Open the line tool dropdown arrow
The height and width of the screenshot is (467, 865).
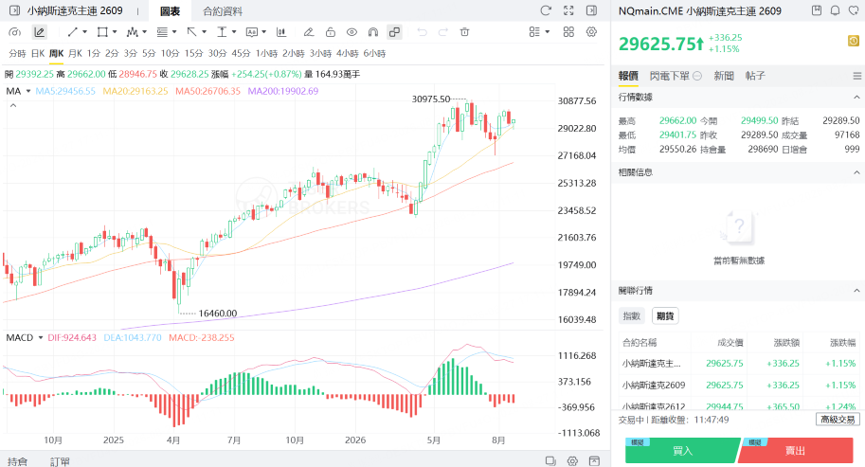[x=85, y=32]
